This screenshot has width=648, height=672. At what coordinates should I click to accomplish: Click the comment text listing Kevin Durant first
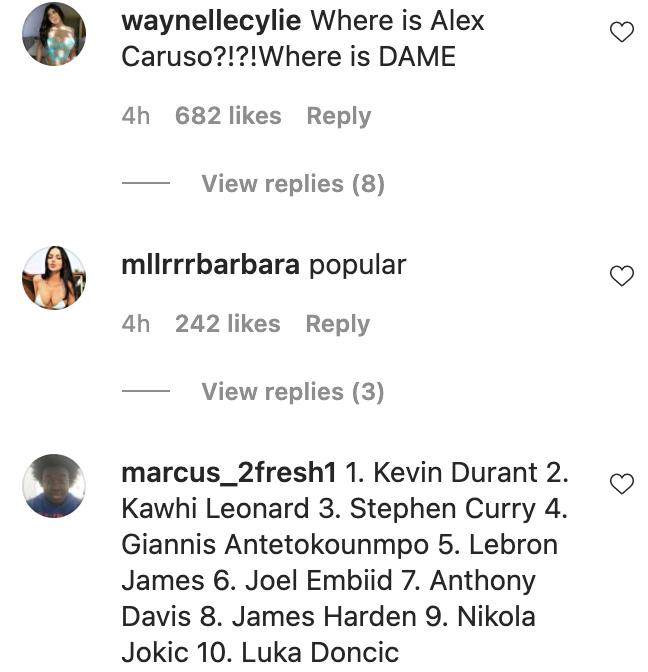[340, 563]
